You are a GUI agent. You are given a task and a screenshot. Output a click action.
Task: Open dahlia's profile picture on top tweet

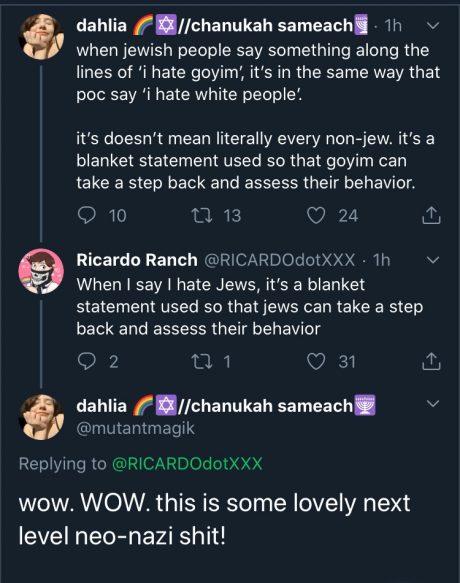[41, 36]
